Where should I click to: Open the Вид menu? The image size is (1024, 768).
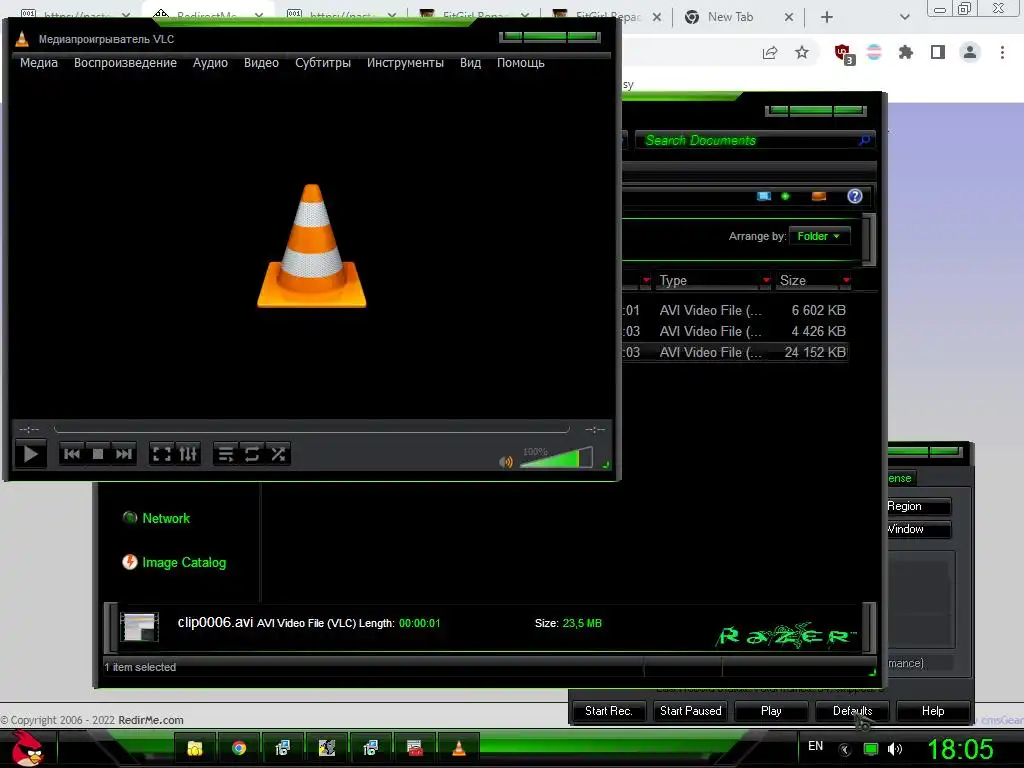pos(470,63)
